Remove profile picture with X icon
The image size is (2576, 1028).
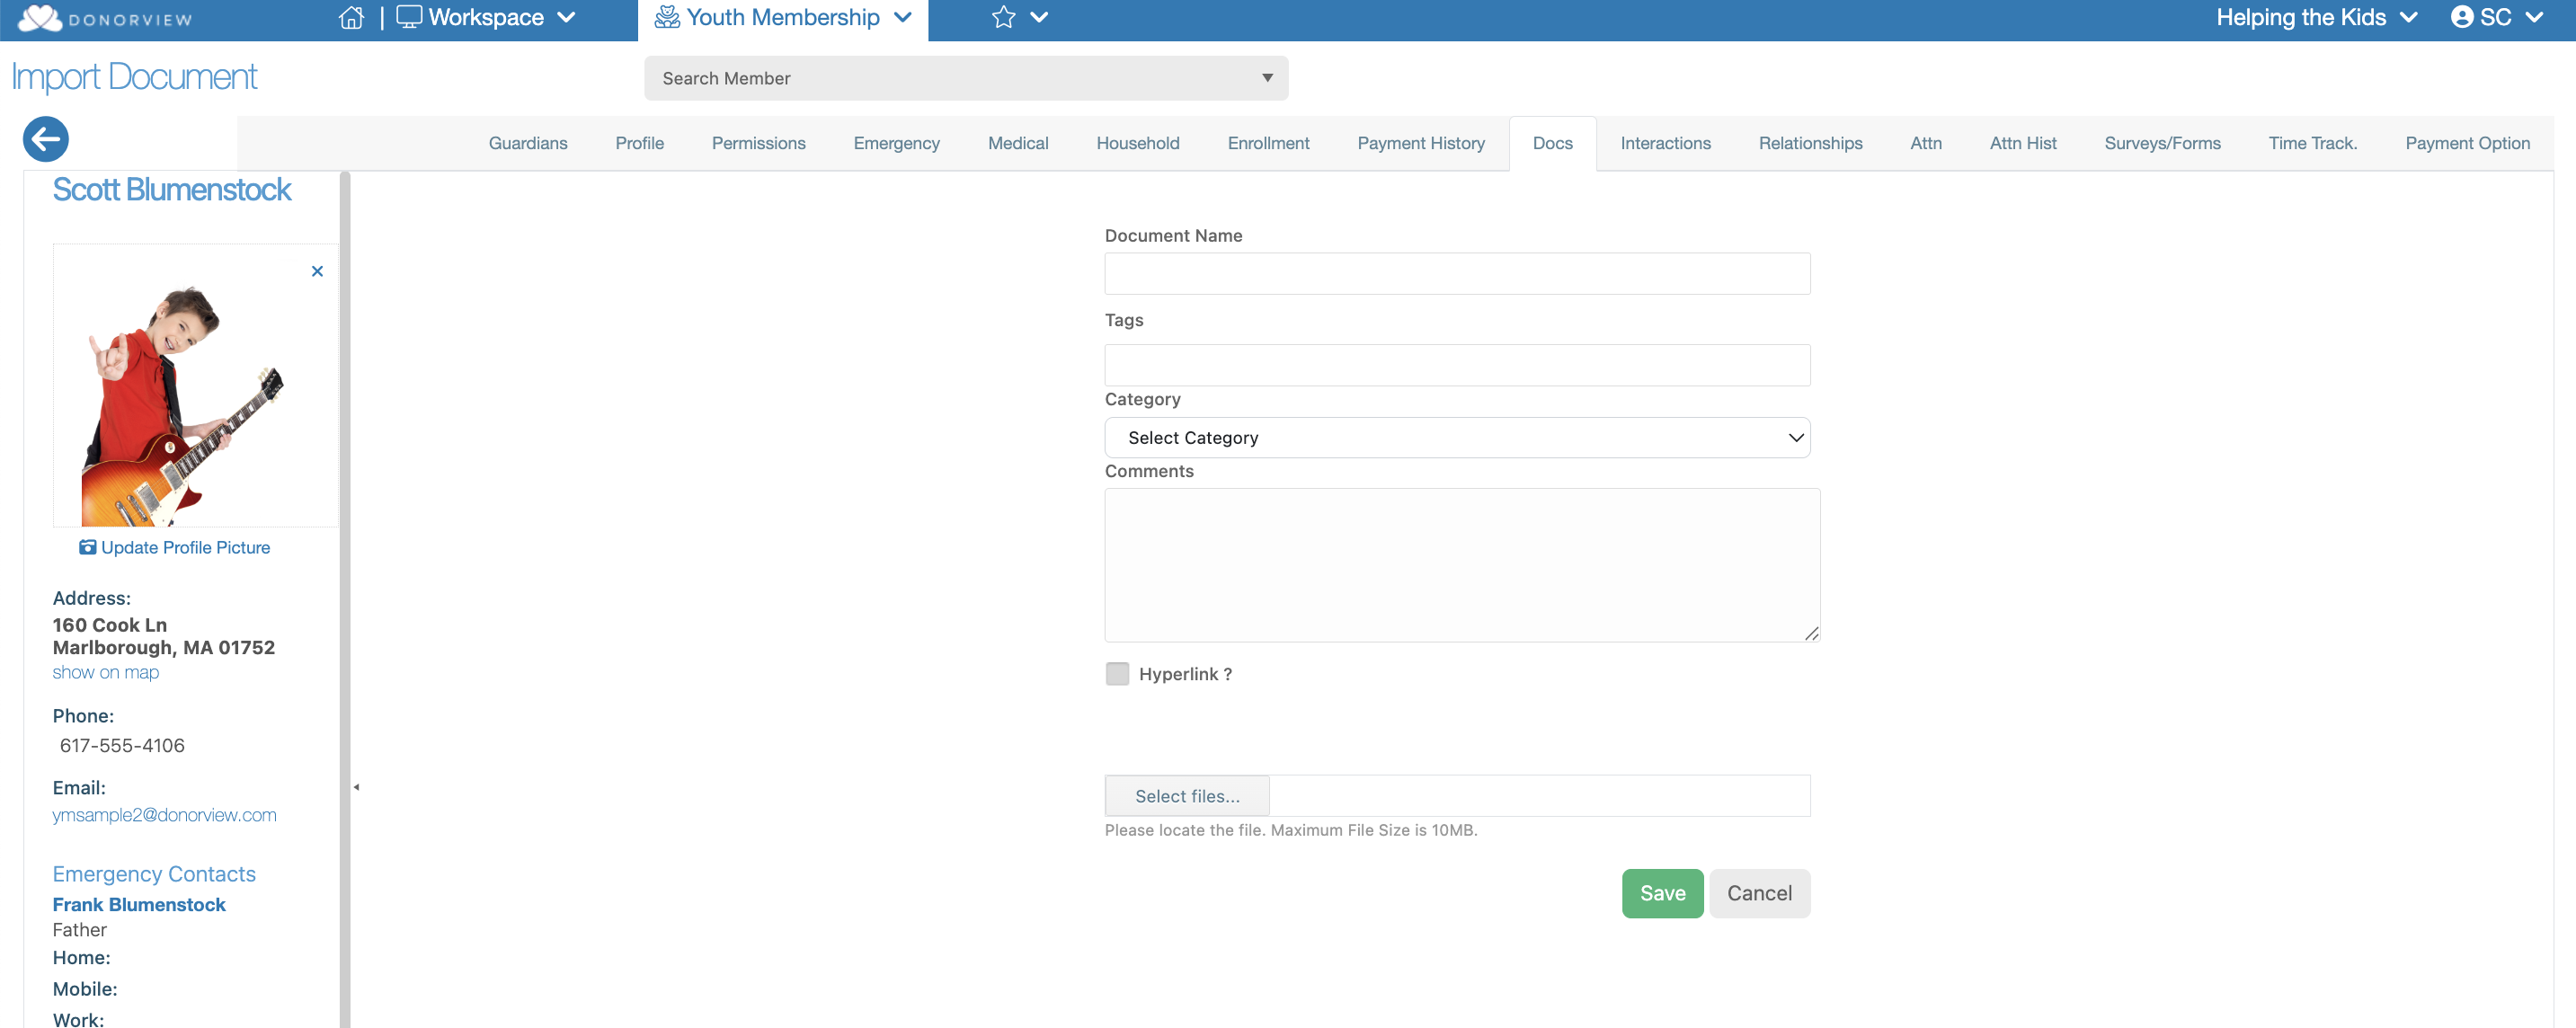(x=317, y=271)
